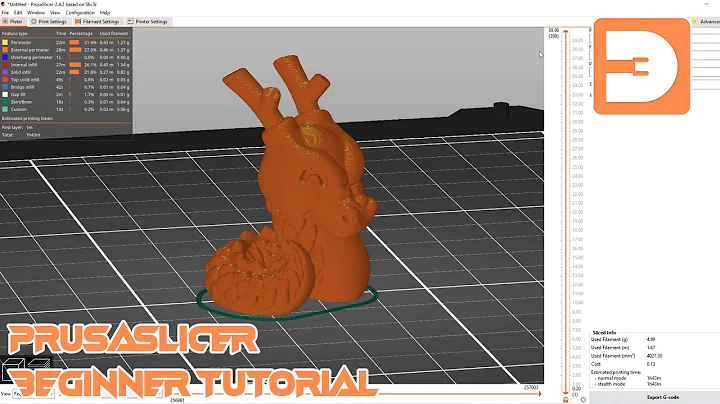The height and width of the screenshot is (404, 720).
Task: Toggle visibility of Bridge infill
Action: tap(22, 87)
